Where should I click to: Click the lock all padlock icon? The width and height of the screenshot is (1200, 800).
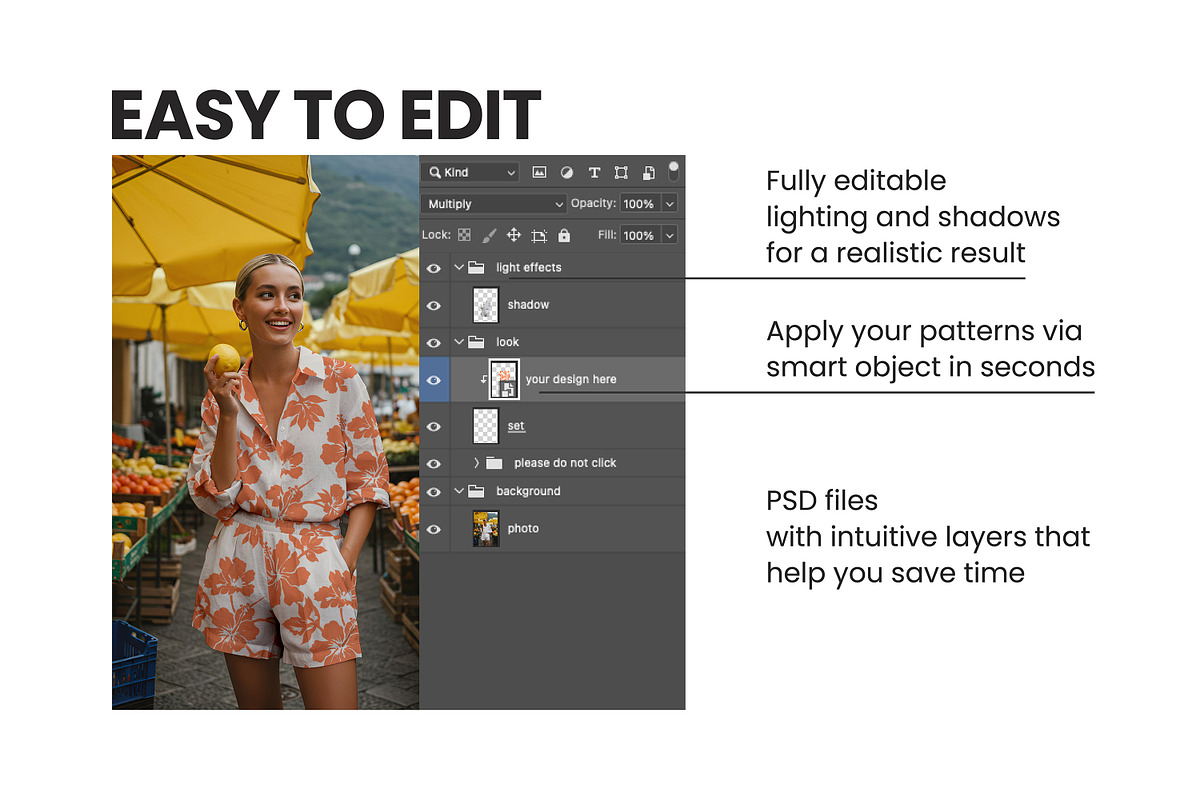pos(564,235)
